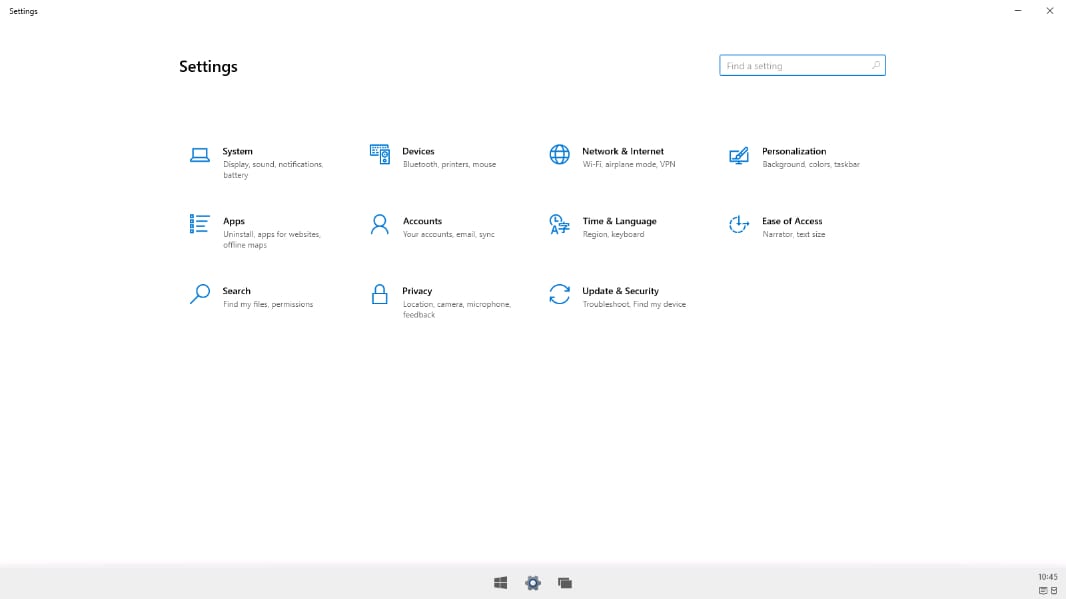Open Devices settings via its icon
1066x599 pixels.
pos(379,154)
